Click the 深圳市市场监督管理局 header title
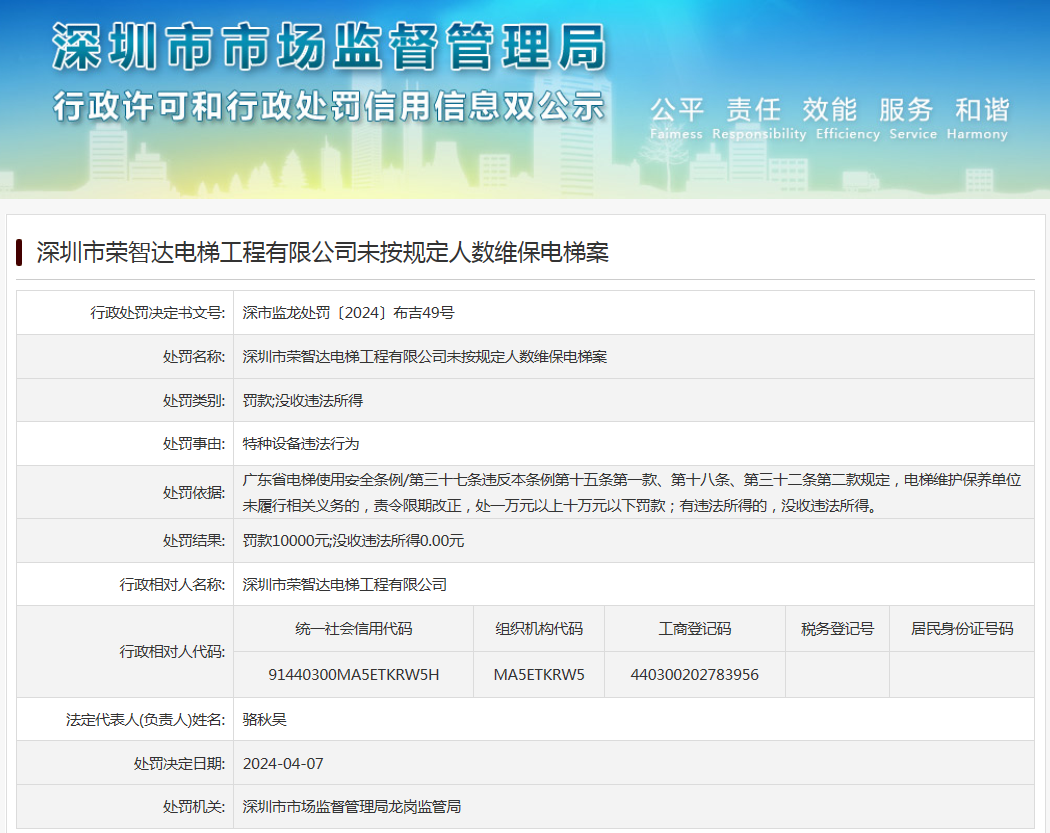This screenshot has width=1050, height=833. coord(328,48)
